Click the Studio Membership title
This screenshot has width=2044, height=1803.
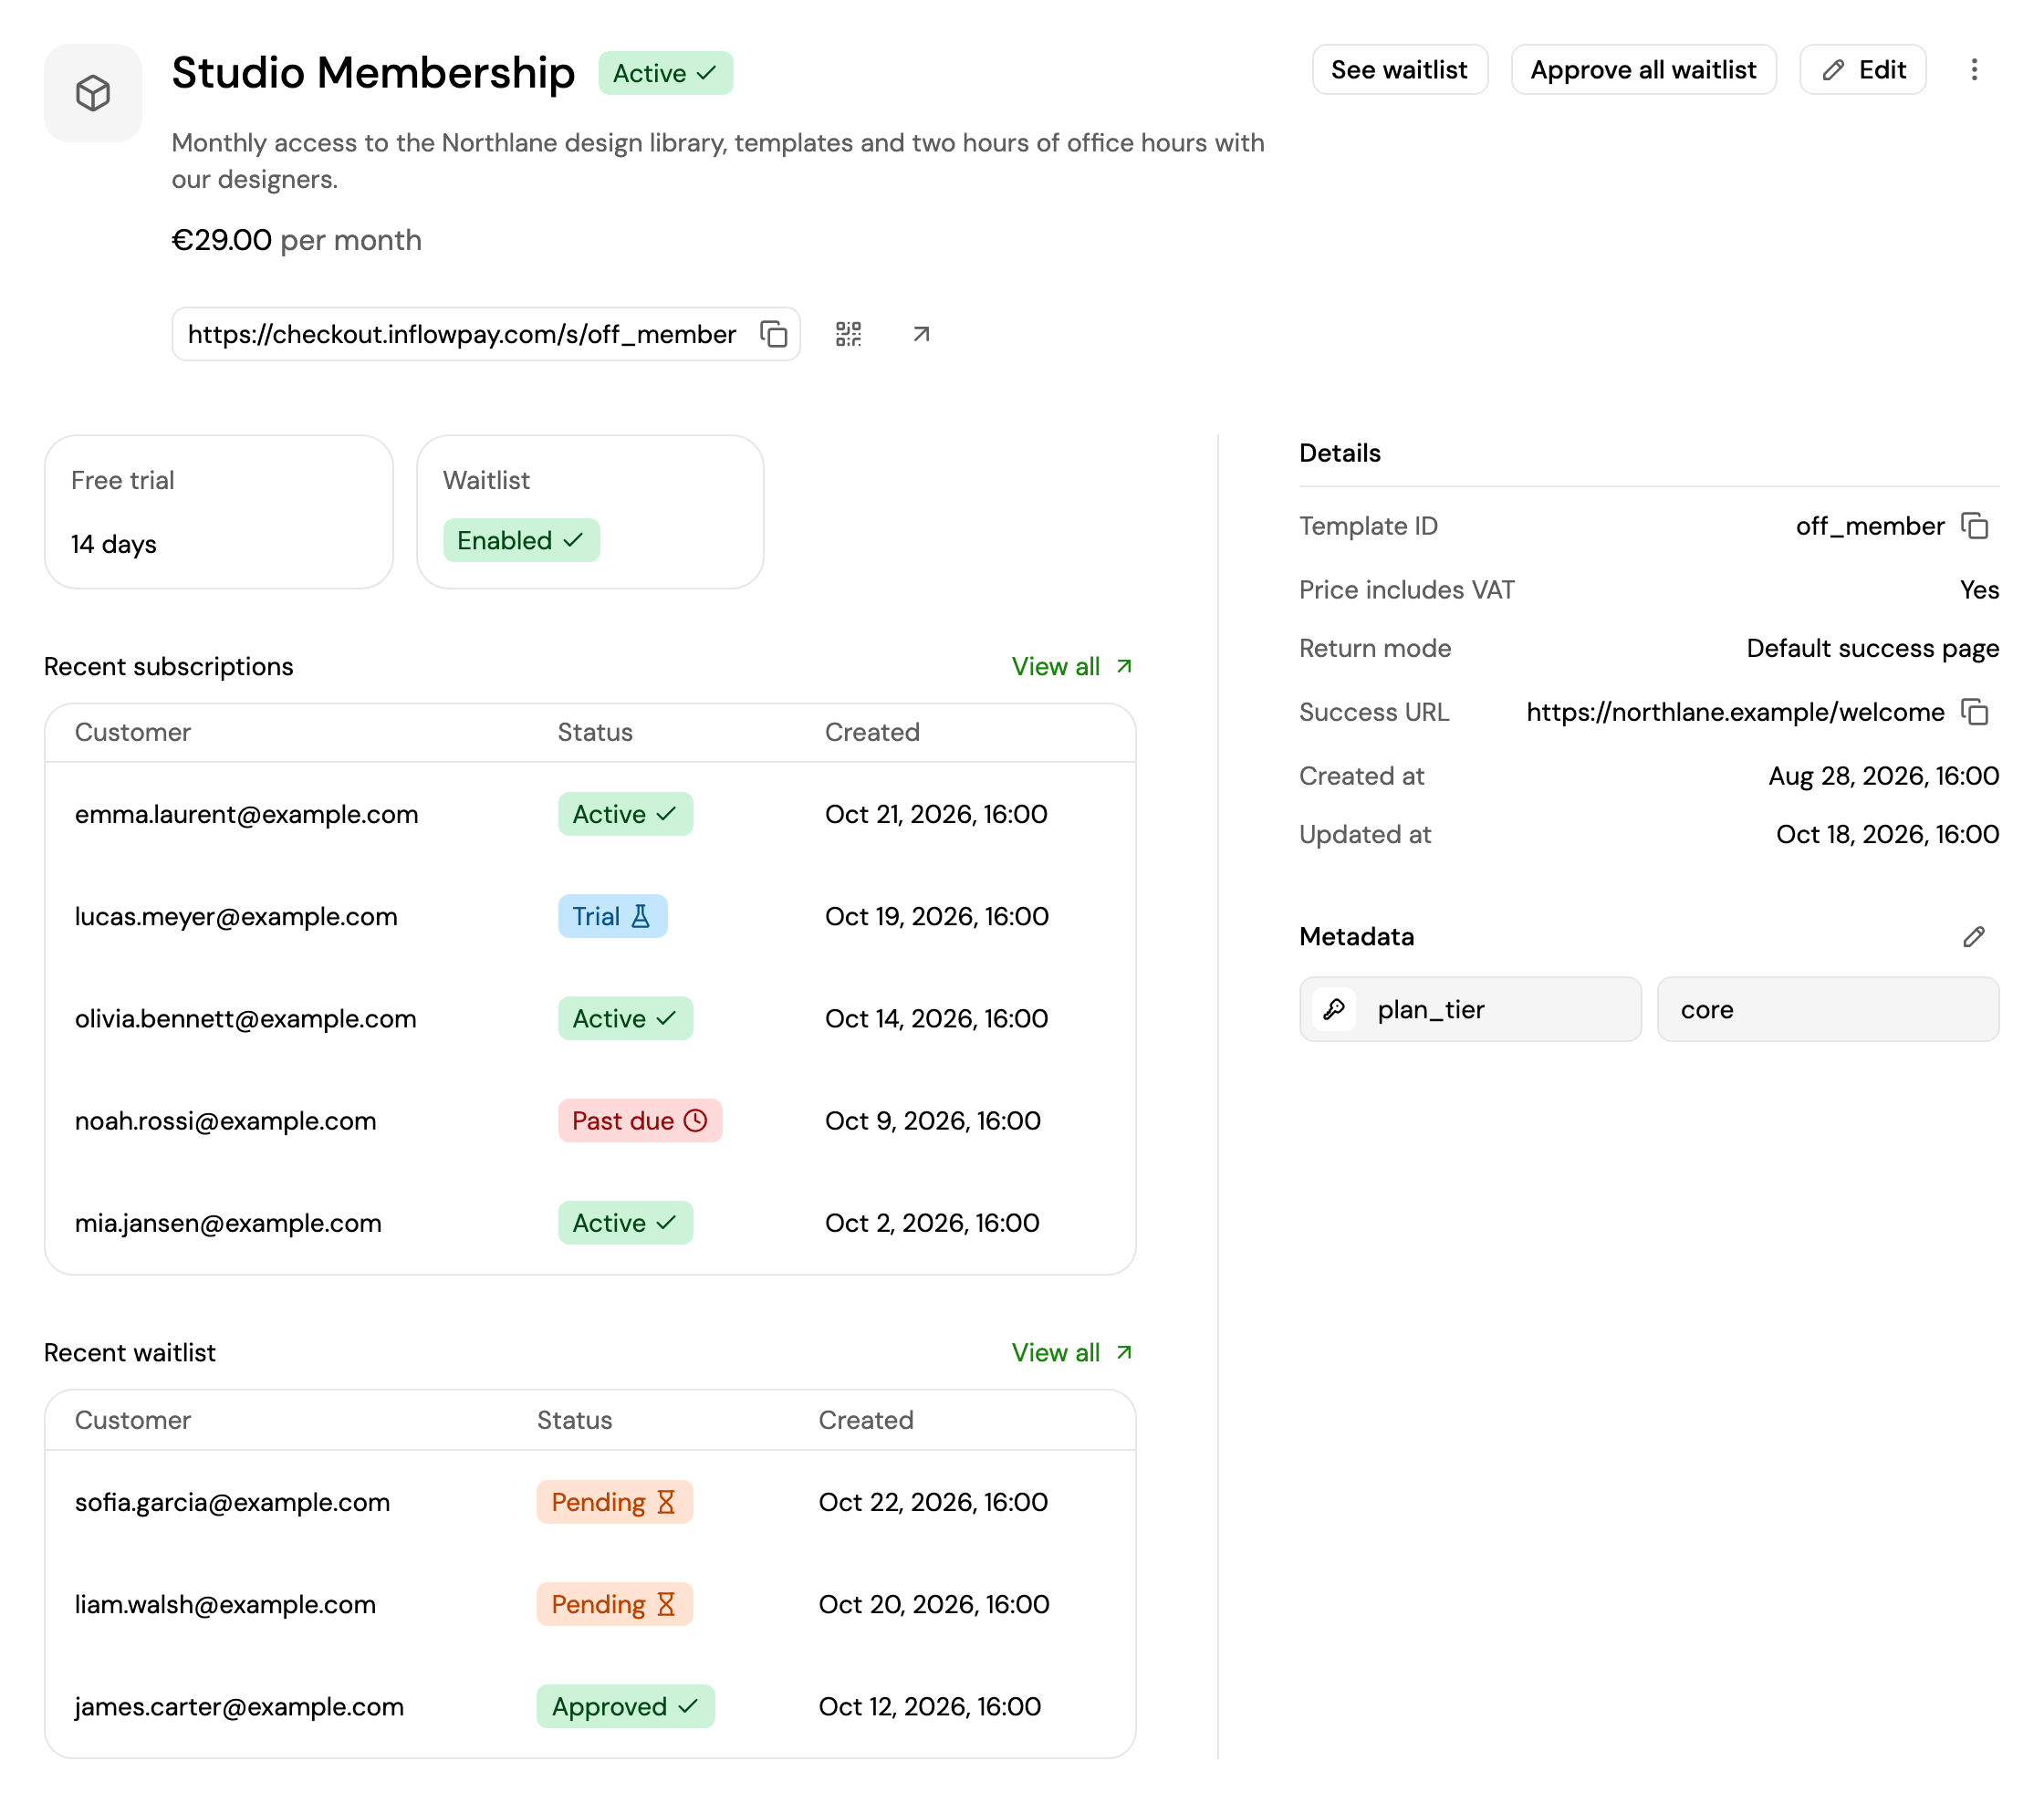[373, 73]
